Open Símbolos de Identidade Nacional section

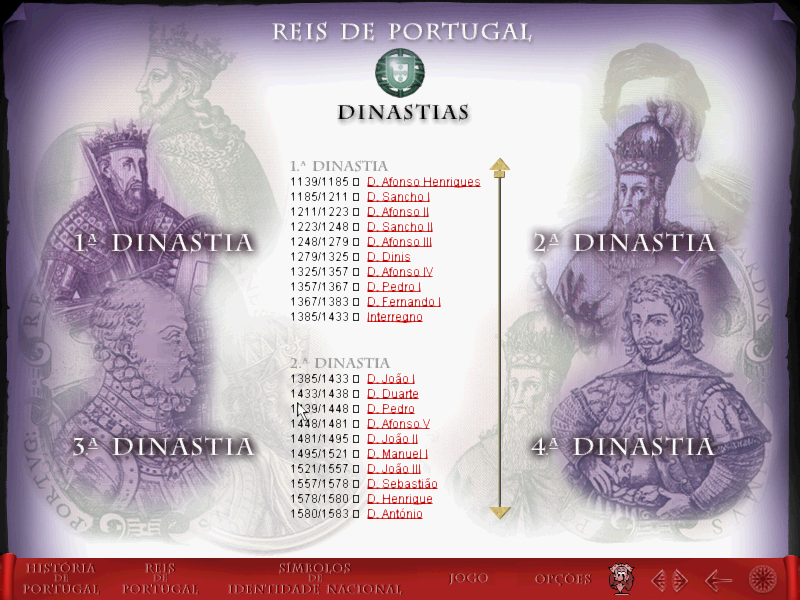tap(315, 579)
